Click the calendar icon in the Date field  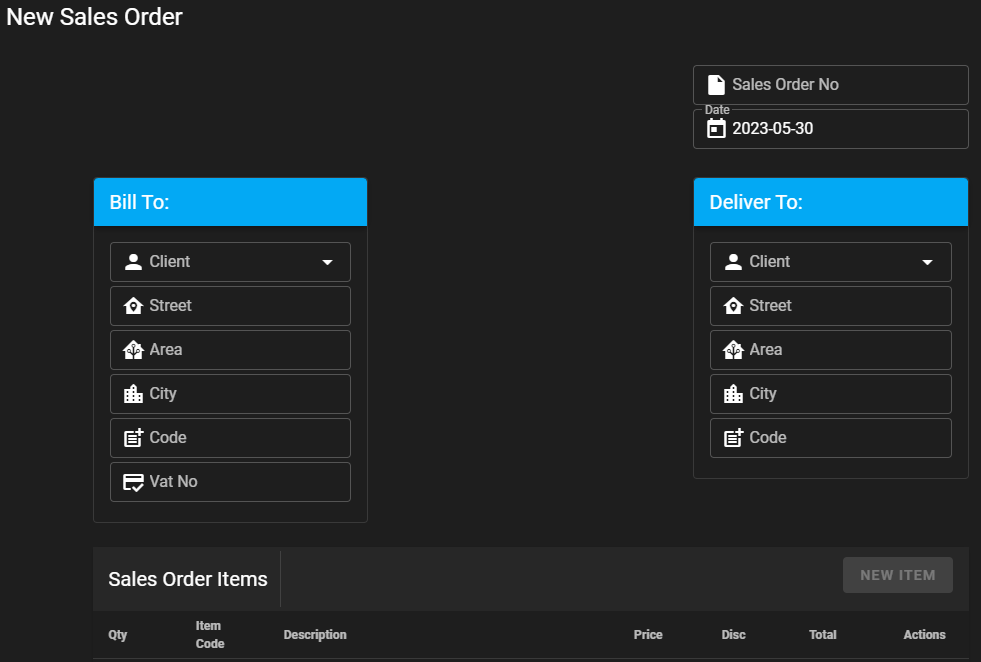pos(716,128)
